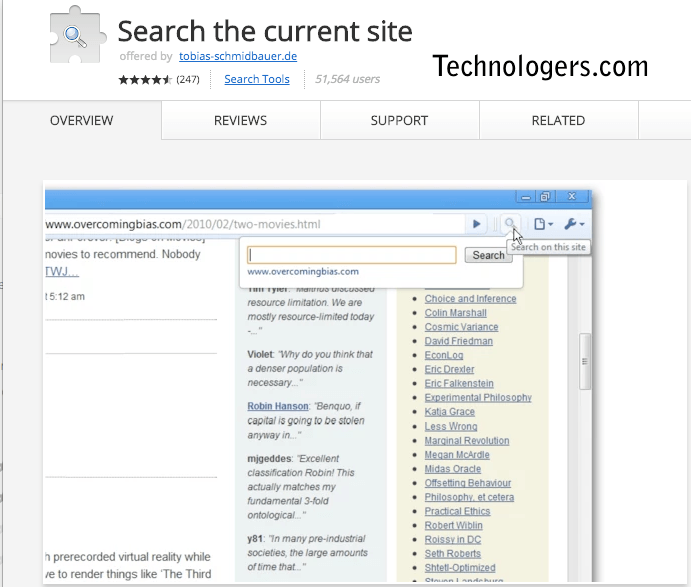This screenshot has width=691, height=587.
Task: Open the Roissy in DC link
Action: tap(453, 539)
